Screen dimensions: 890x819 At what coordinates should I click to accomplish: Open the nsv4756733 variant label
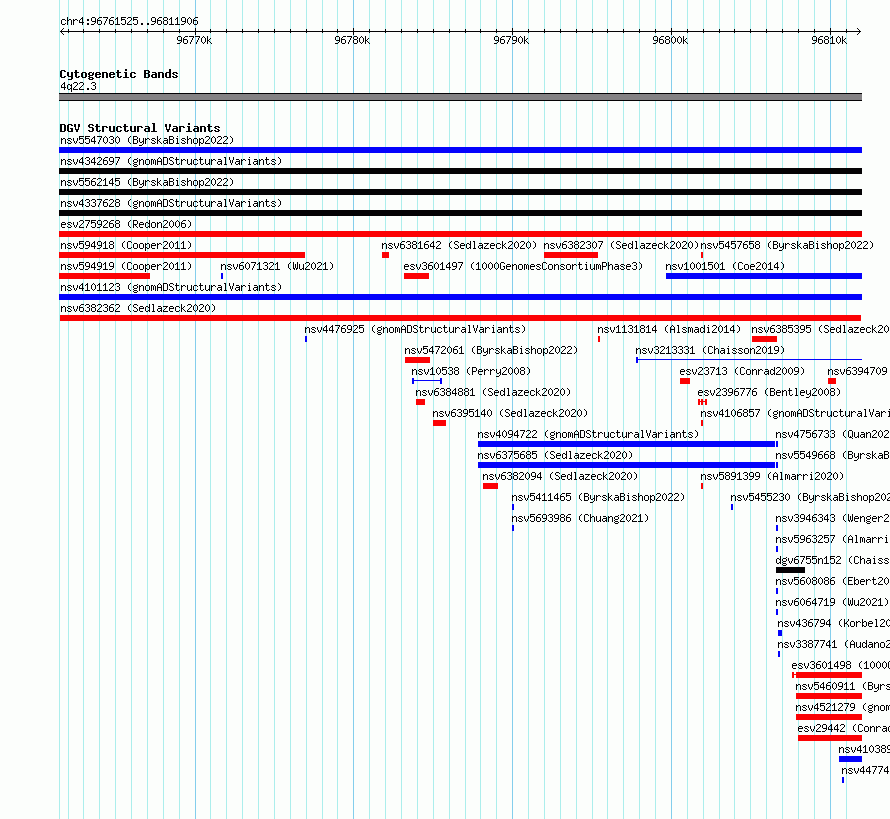click(832, 434)
